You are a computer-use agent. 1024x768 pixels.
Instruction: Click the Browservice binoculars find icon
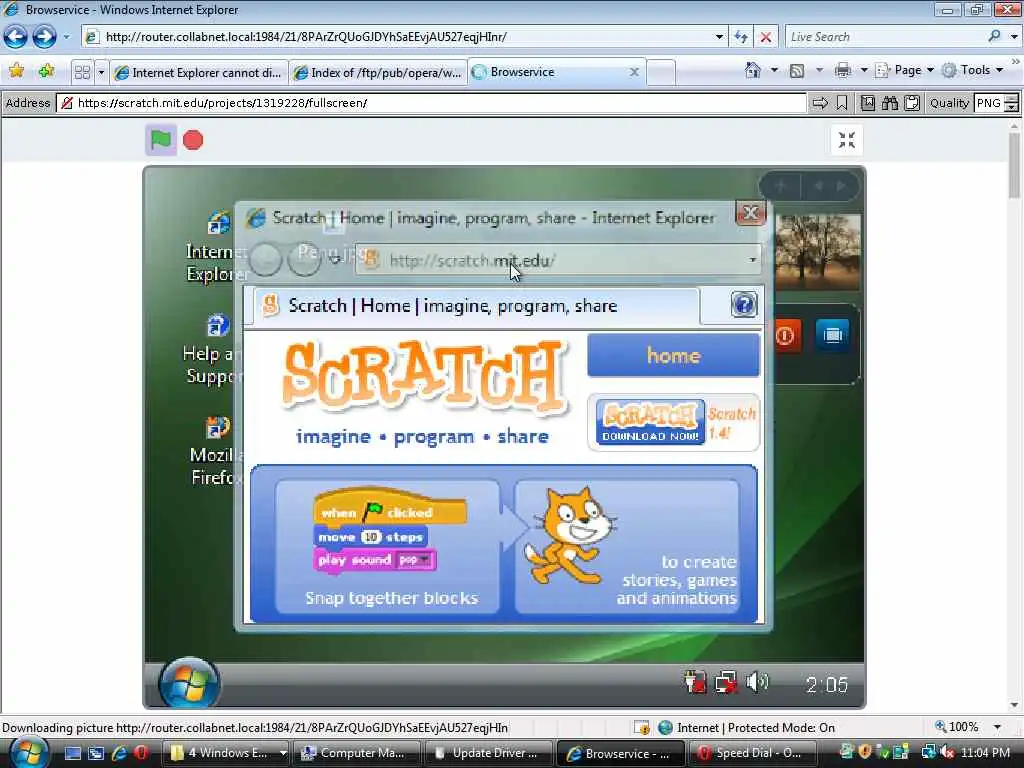click(x=889, y=103)
